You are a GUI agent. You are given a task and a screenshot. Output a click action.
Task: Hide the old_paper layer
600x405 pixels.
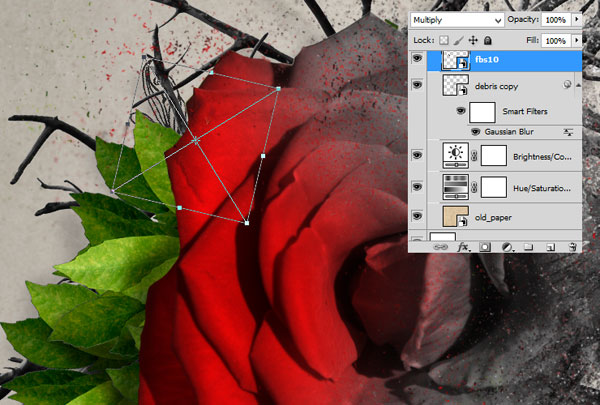[x=418, y=216]
